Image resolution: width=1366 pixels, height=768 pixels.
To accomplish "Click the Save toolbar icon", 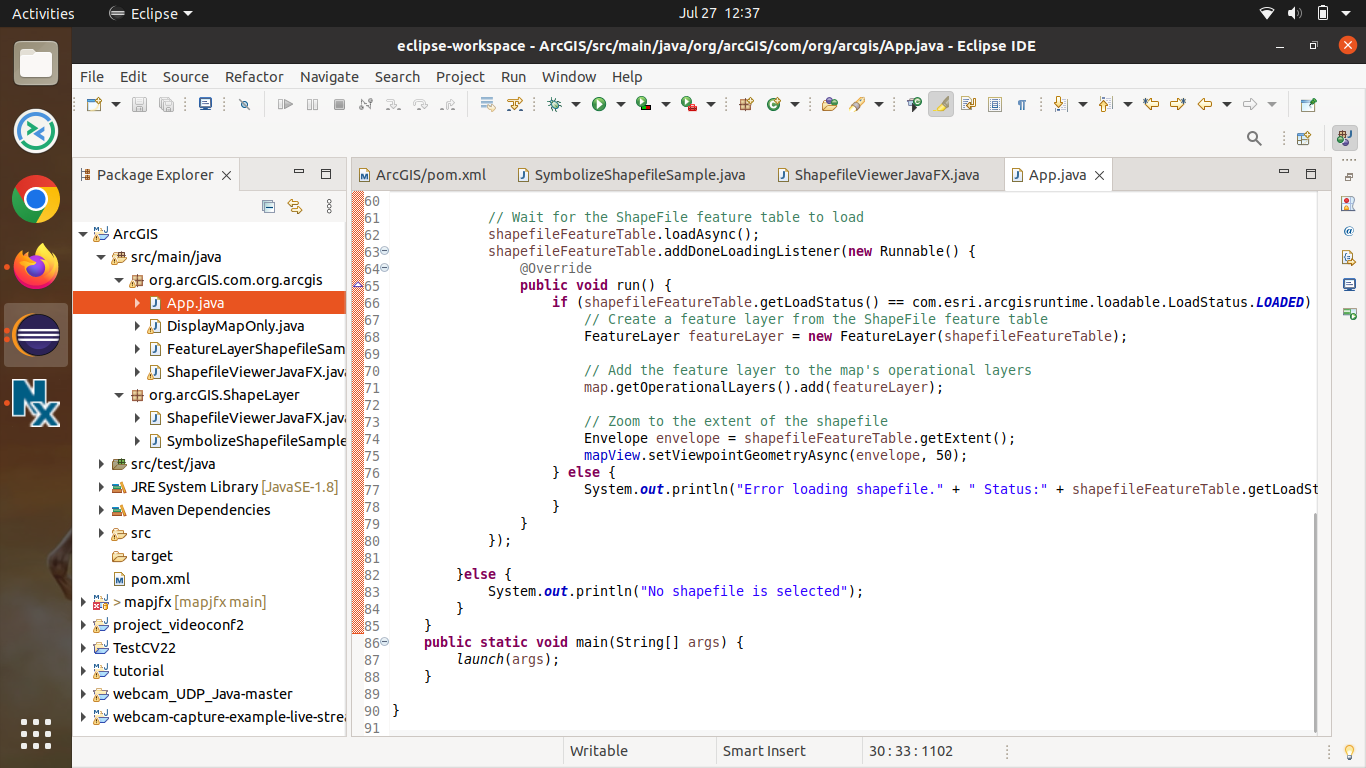I will coord(139,104).
